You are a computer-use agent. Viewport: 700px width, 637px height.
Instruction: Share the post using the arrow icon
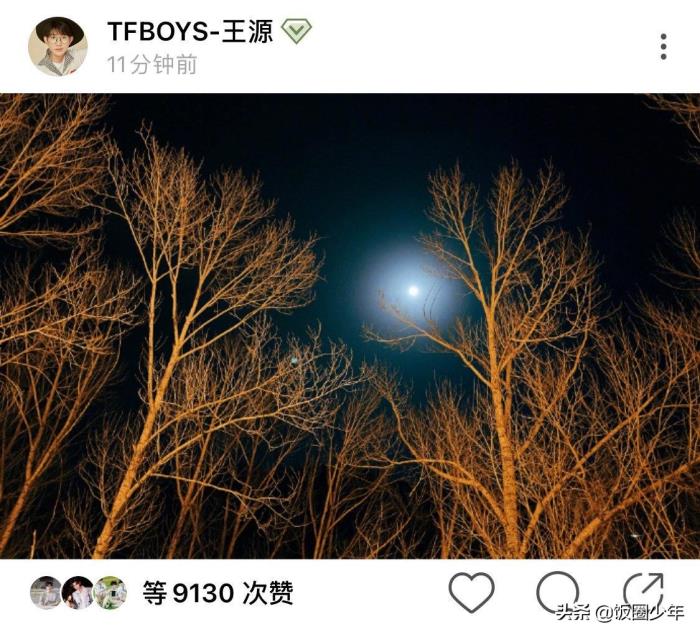(643, 591)
